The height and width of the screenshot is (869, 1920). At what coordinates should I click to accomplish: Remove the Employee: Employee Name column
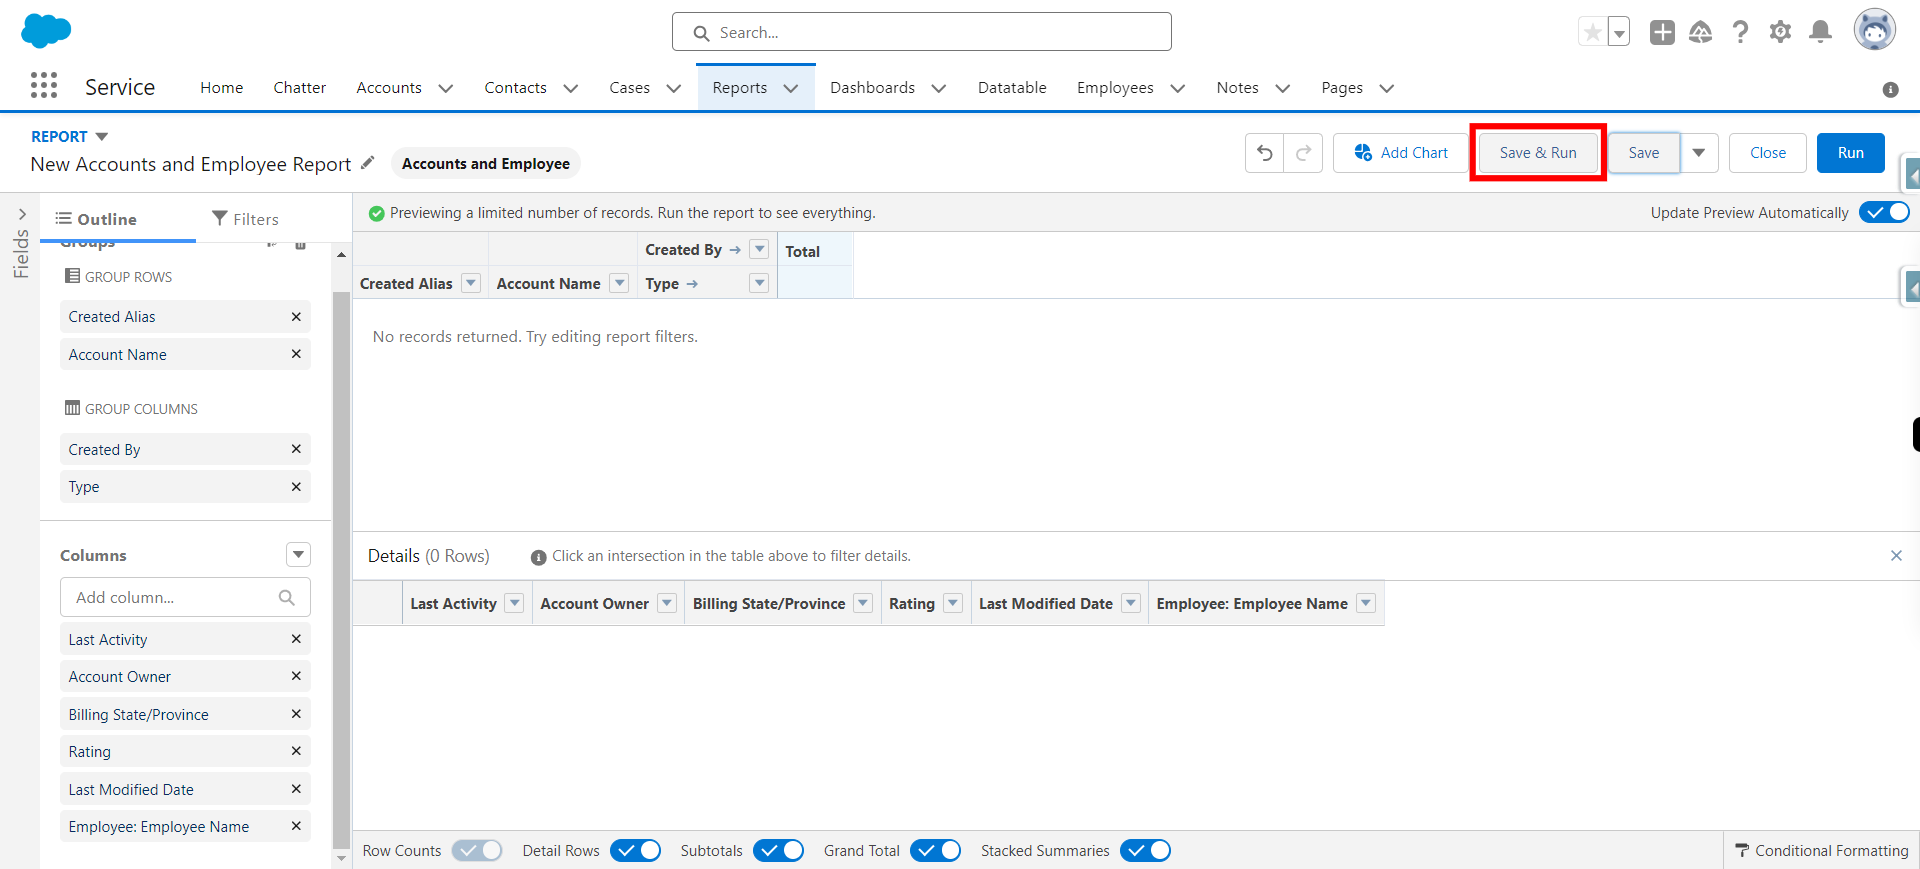tap(296, 826)
